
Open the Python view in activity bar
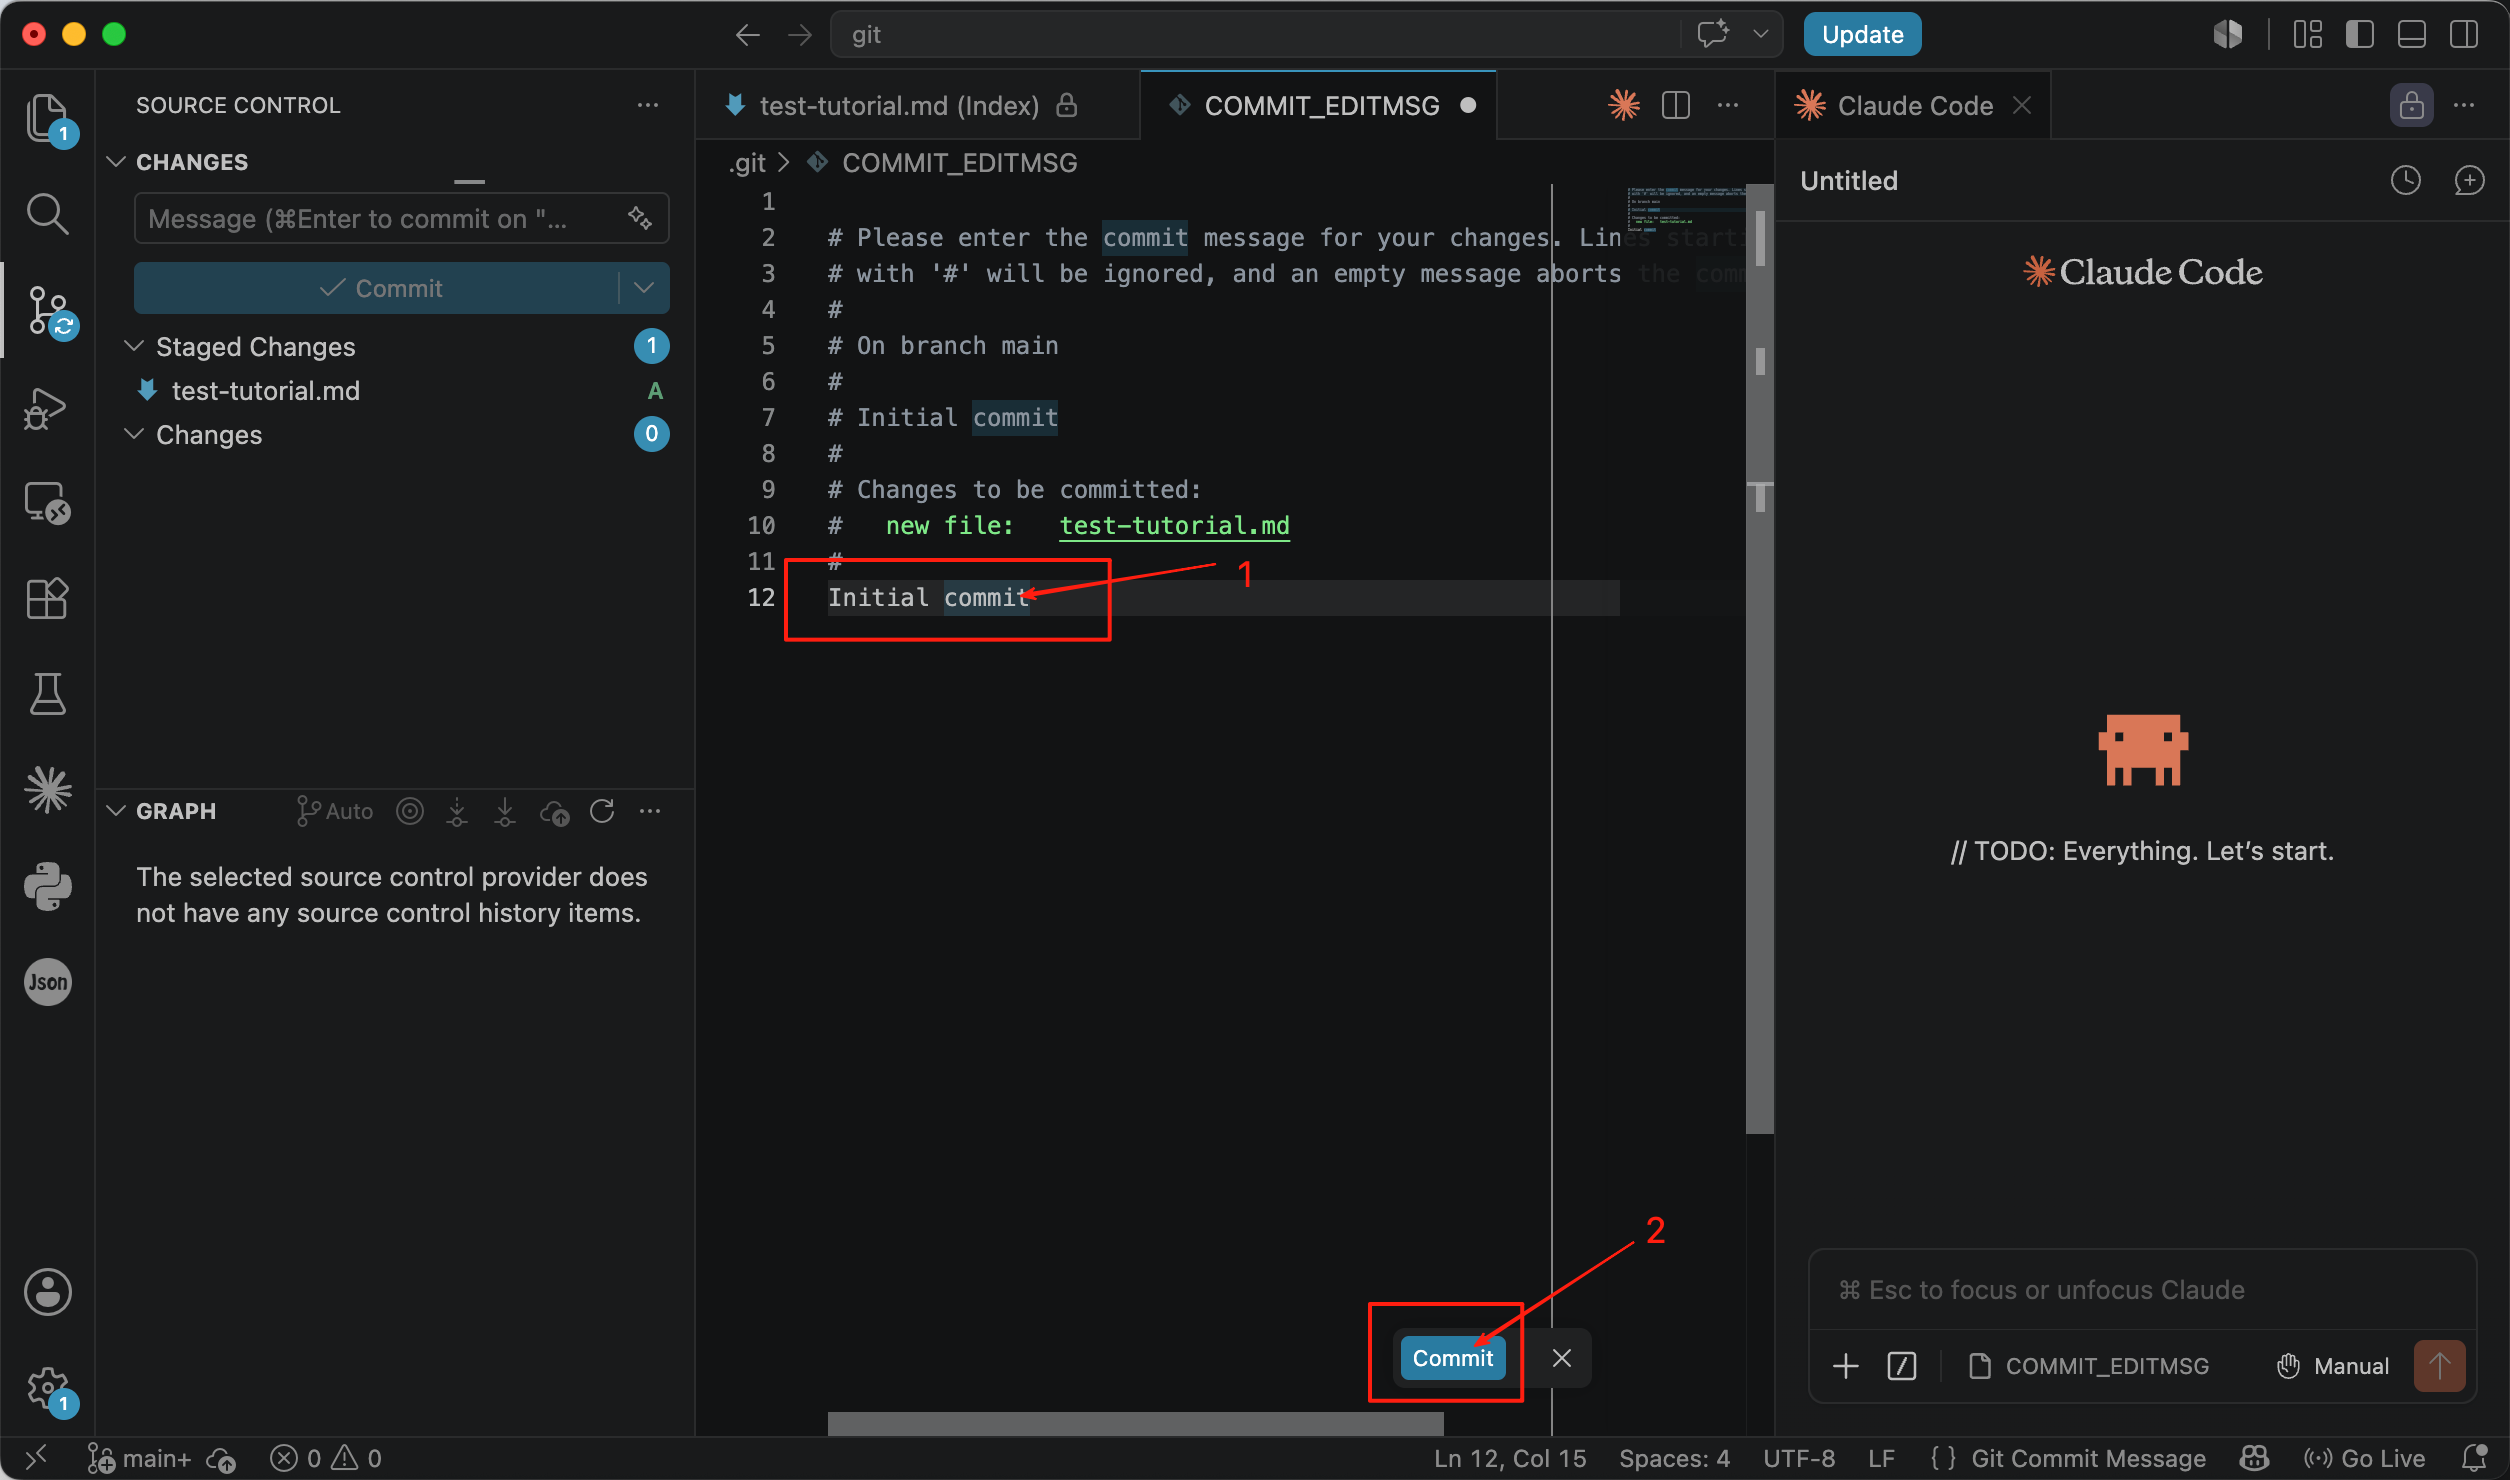[x=47, y=886]
